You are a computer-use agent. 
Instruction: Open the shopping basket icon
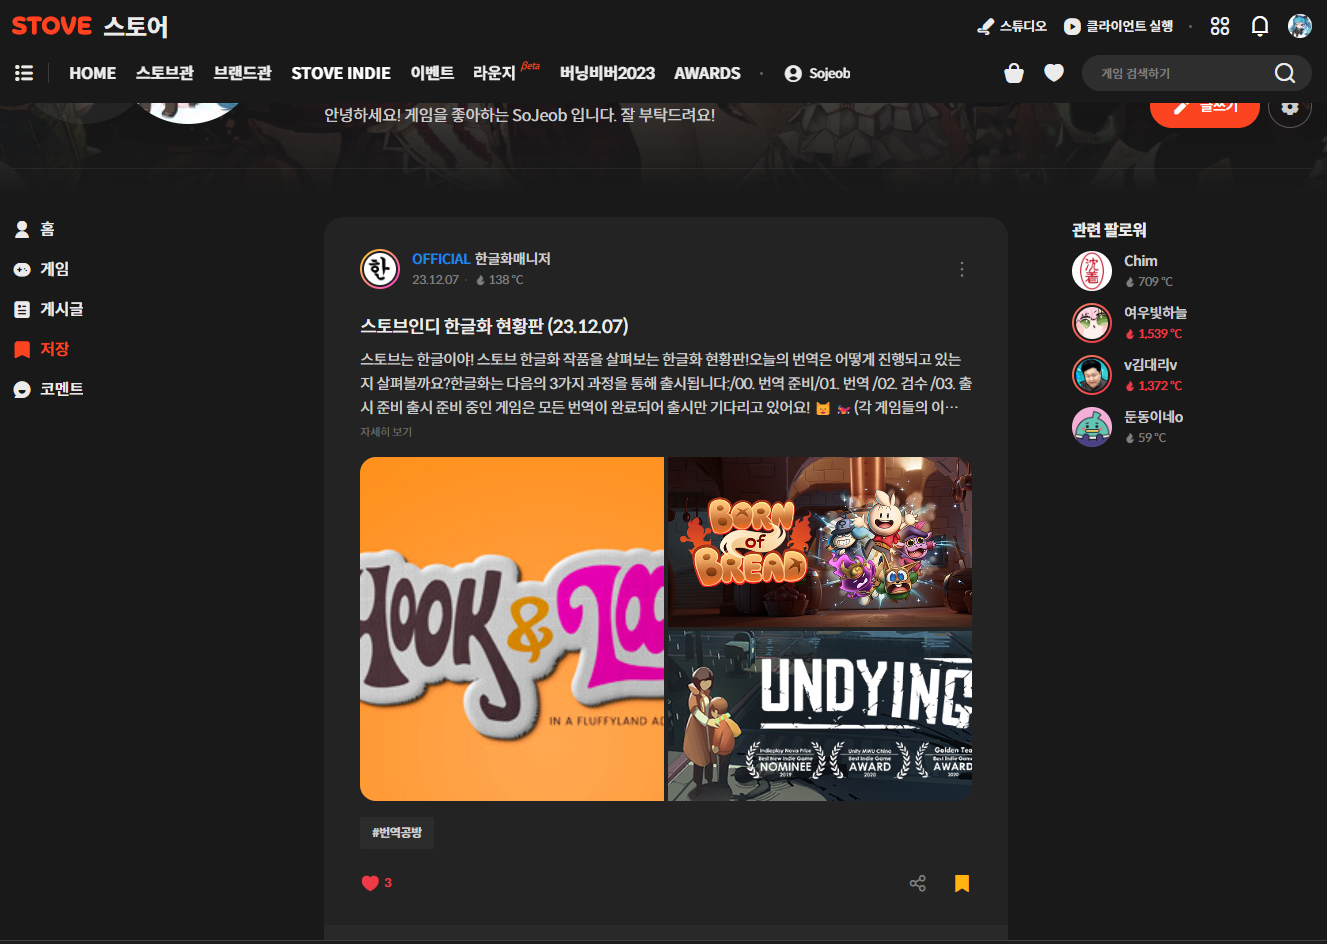1014,73
